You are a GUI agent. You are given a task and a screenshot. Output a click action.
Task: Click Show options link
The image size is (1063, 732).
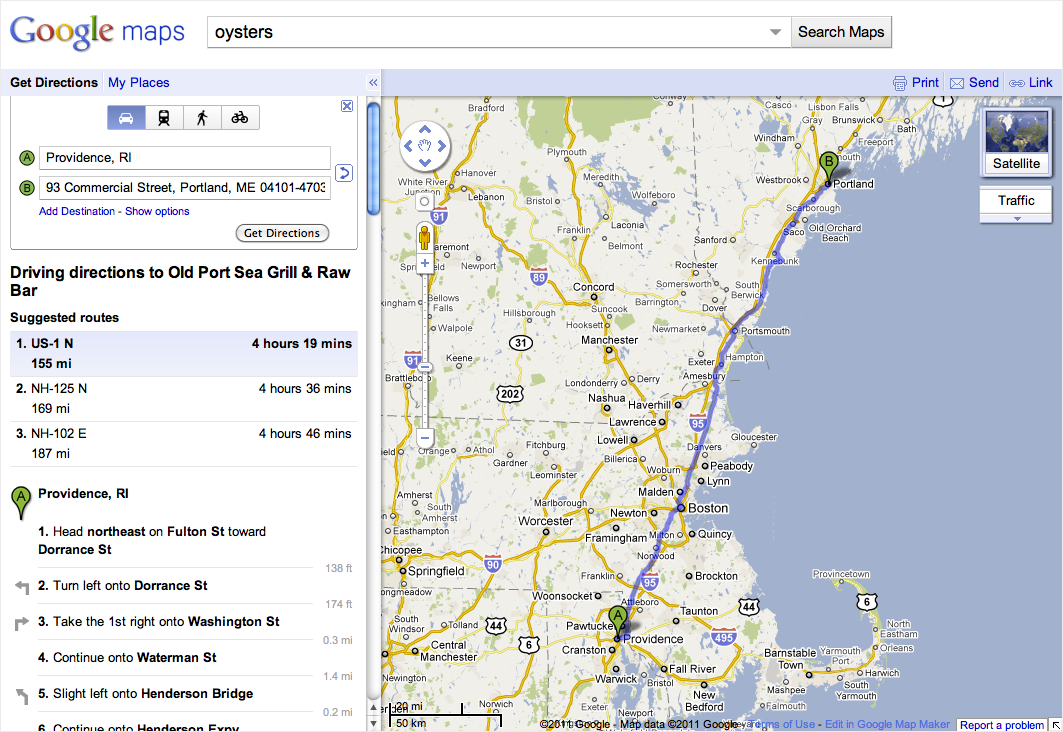pyautogui.click(x=157, y=211)
